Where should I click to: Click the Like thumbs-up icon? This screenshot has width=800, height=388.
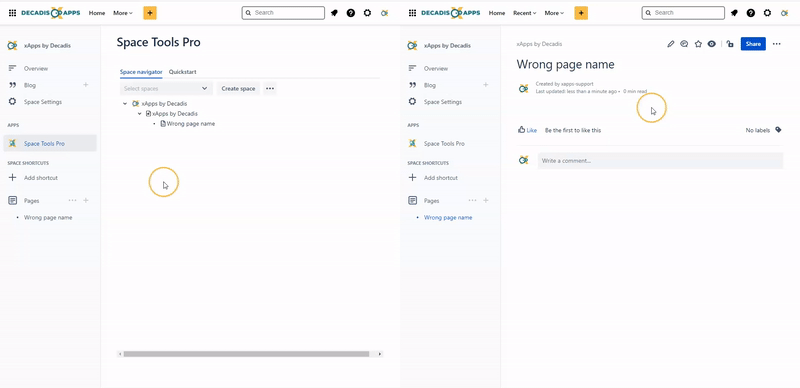(521, 130)
